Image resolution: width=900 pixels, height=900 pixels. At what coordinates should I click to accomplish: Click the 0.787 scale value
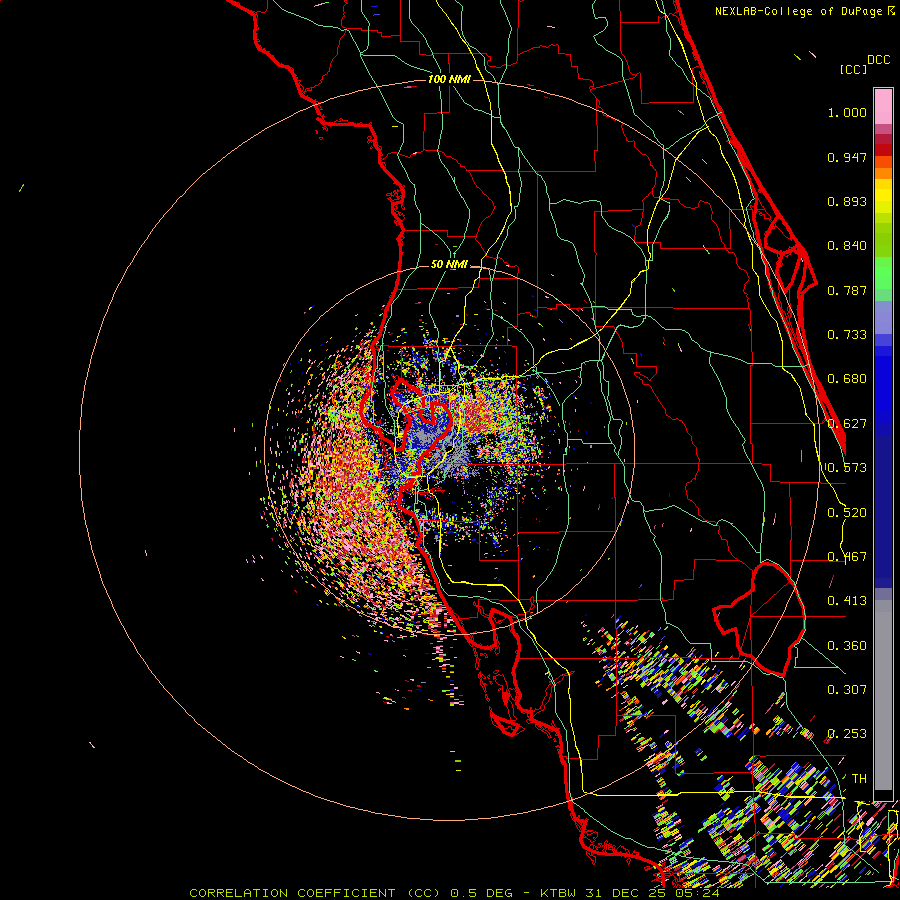click(x=847, y=290)
